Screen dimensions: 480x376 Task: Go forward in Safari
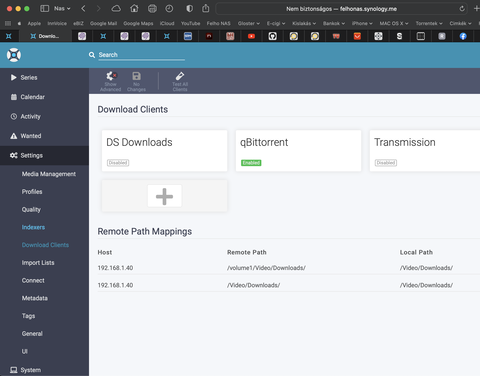(98, 9)
